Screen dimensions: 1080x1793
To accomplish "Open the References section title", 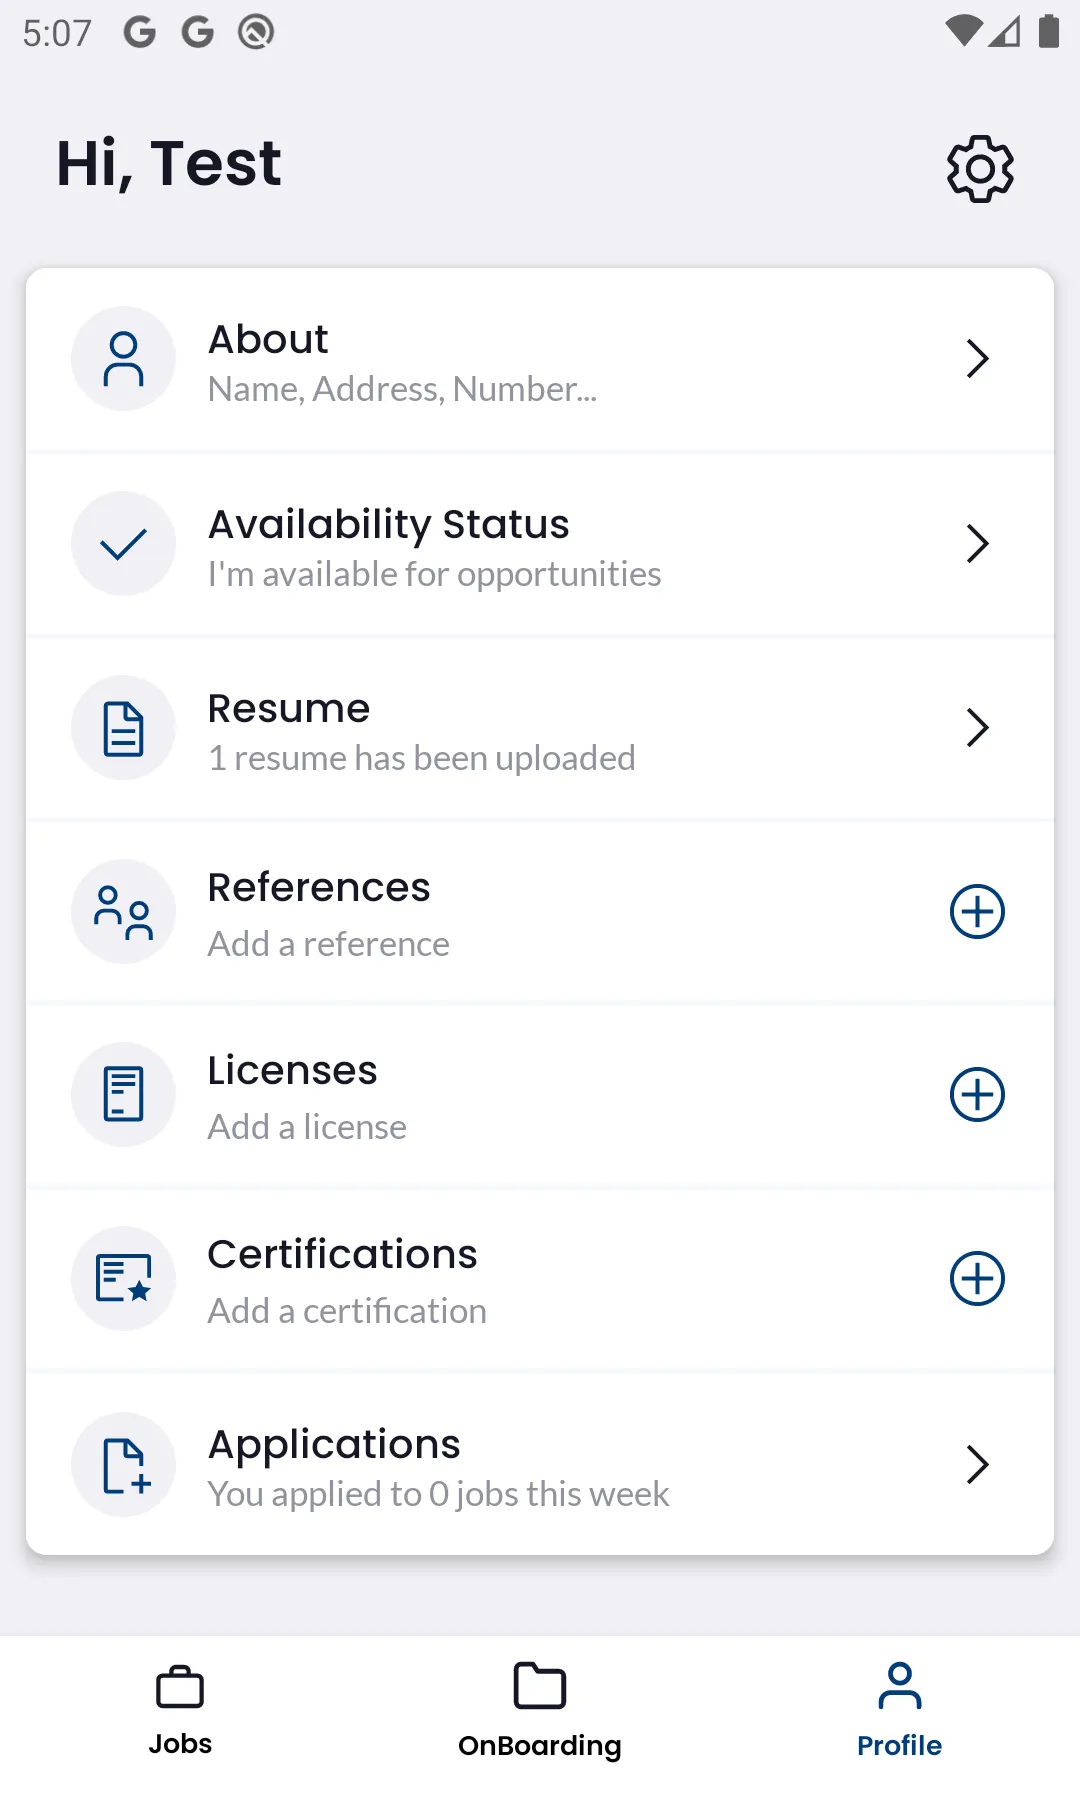I will pos(319,888).
